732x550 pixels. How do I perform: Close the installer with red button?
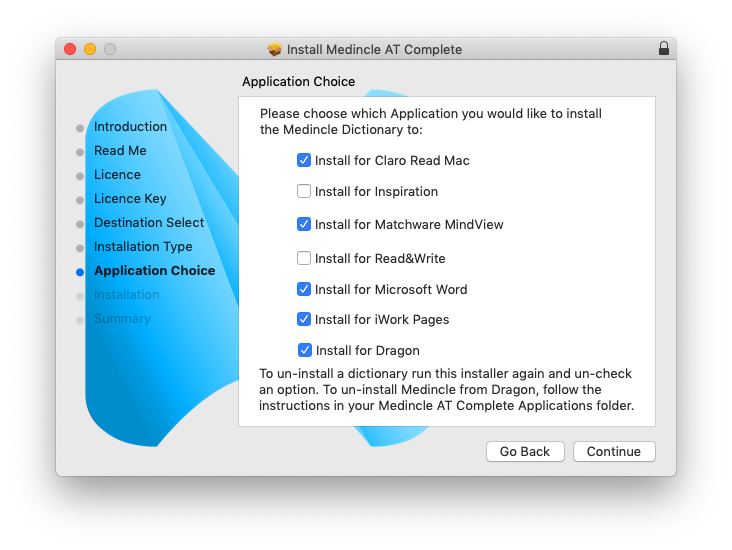[x=70, y=49]
